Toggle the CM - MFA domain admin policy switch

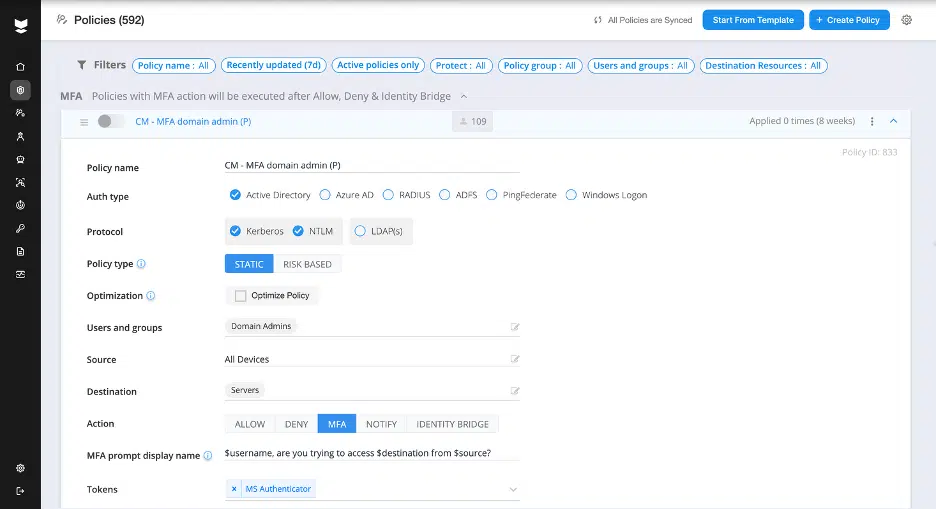[x=110, y=121]
